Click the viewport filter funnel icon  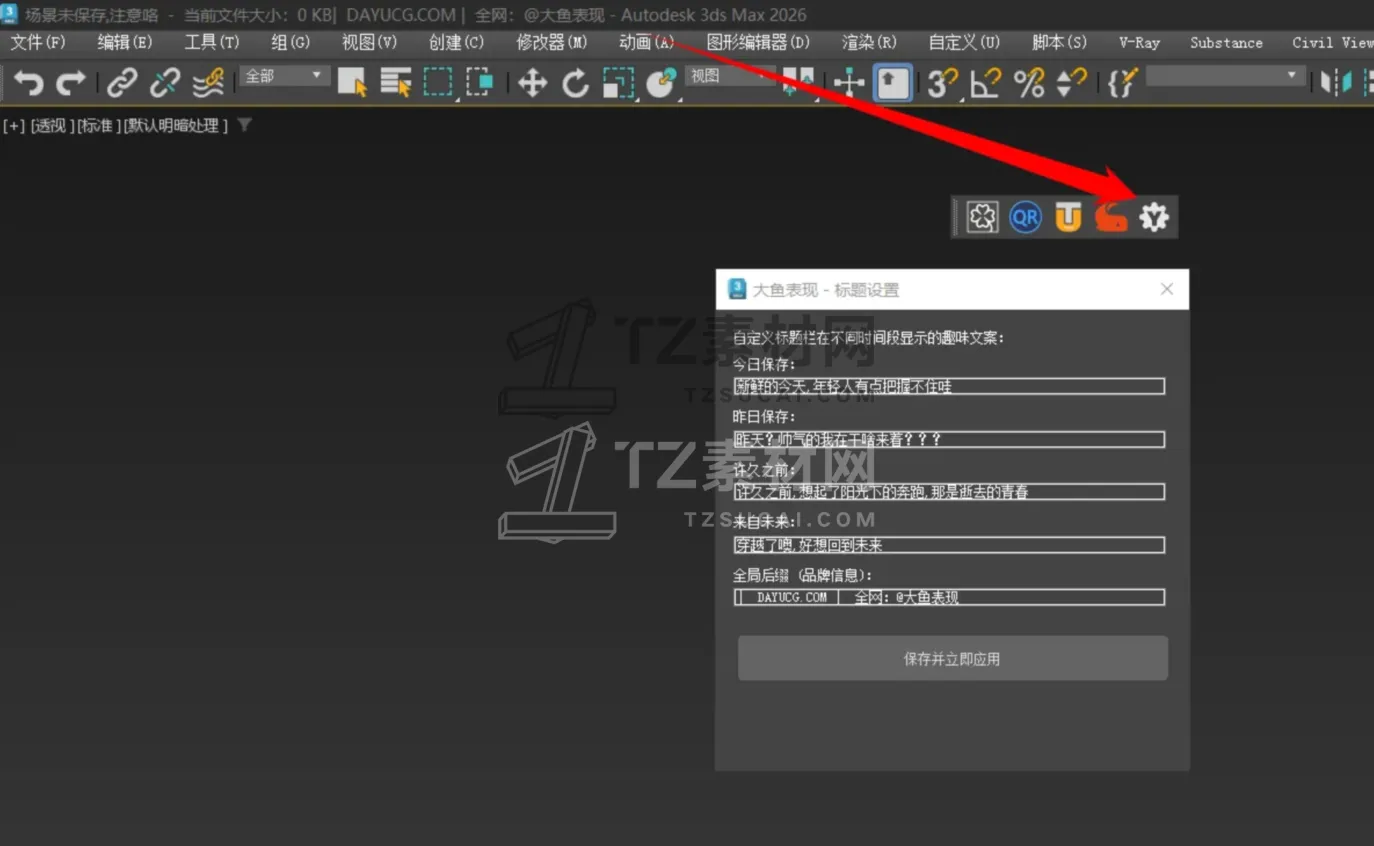[x=244, y=126]
